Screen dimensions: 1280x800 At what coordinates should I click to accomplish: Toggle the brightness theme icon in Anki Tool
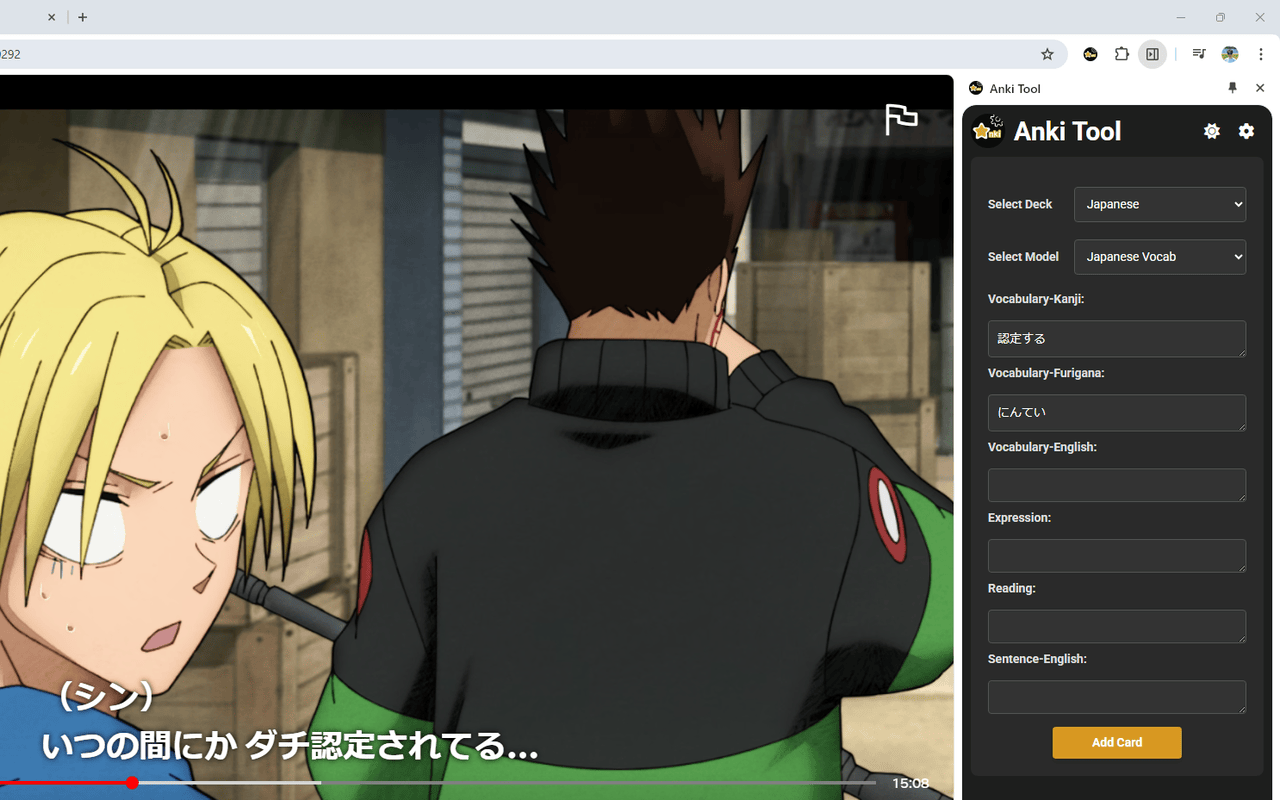coord(1212,131)
